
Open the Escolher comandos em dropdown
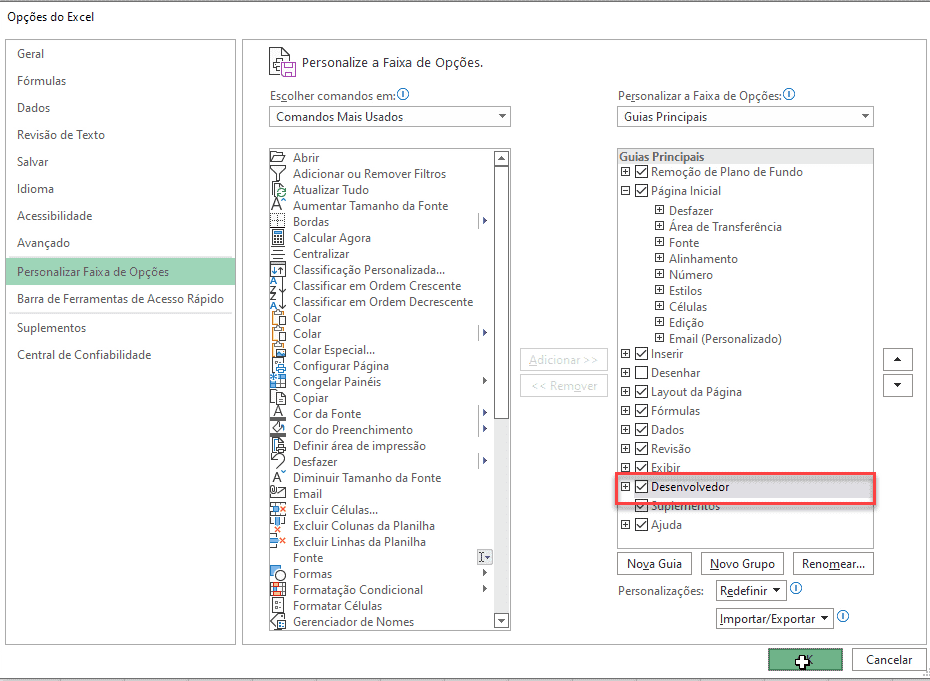(390, 117)
